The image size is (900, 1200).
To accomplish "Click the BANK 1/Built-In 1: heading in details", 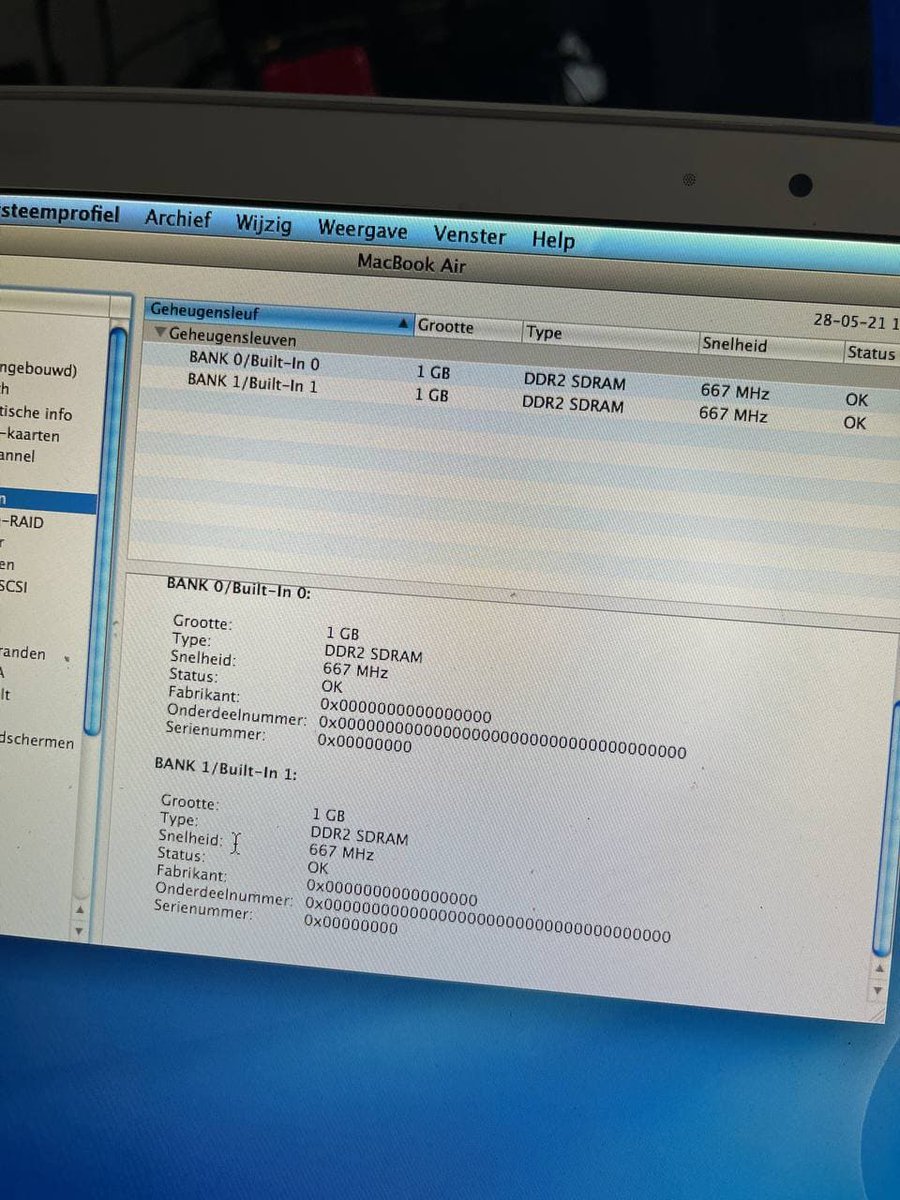I will 226,769.
